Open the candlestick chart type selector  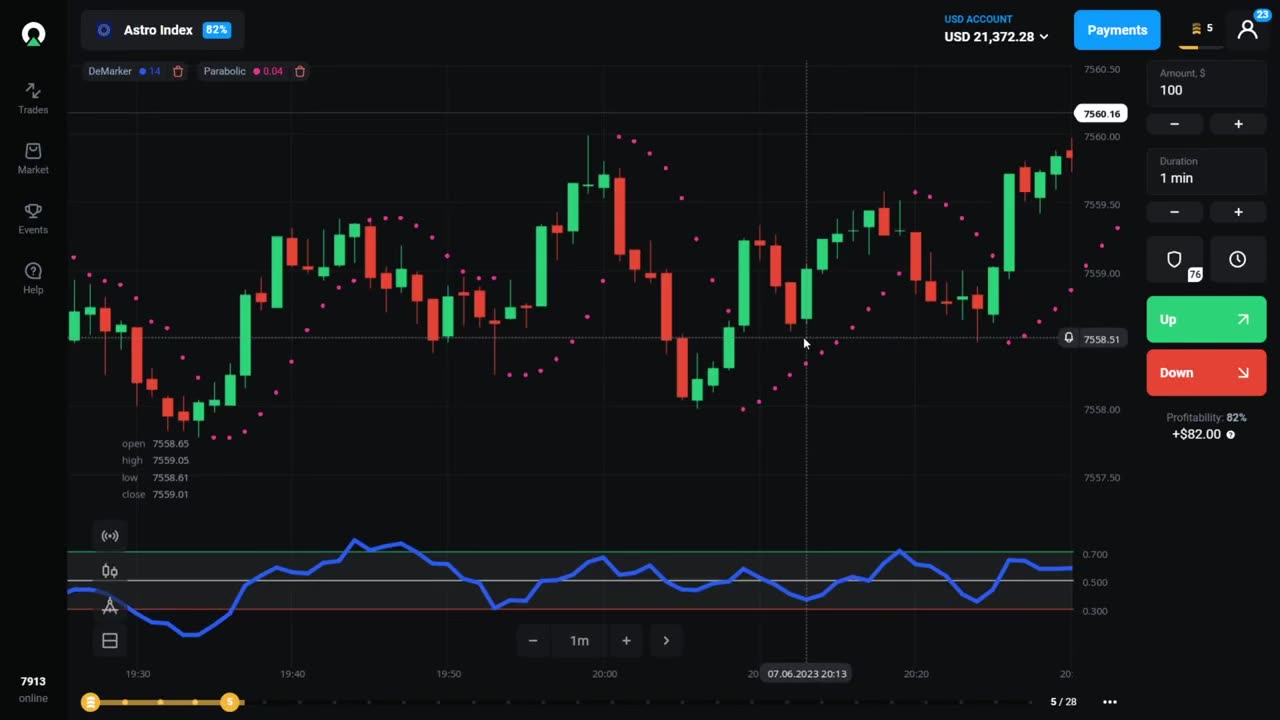(x=110, y=571)
